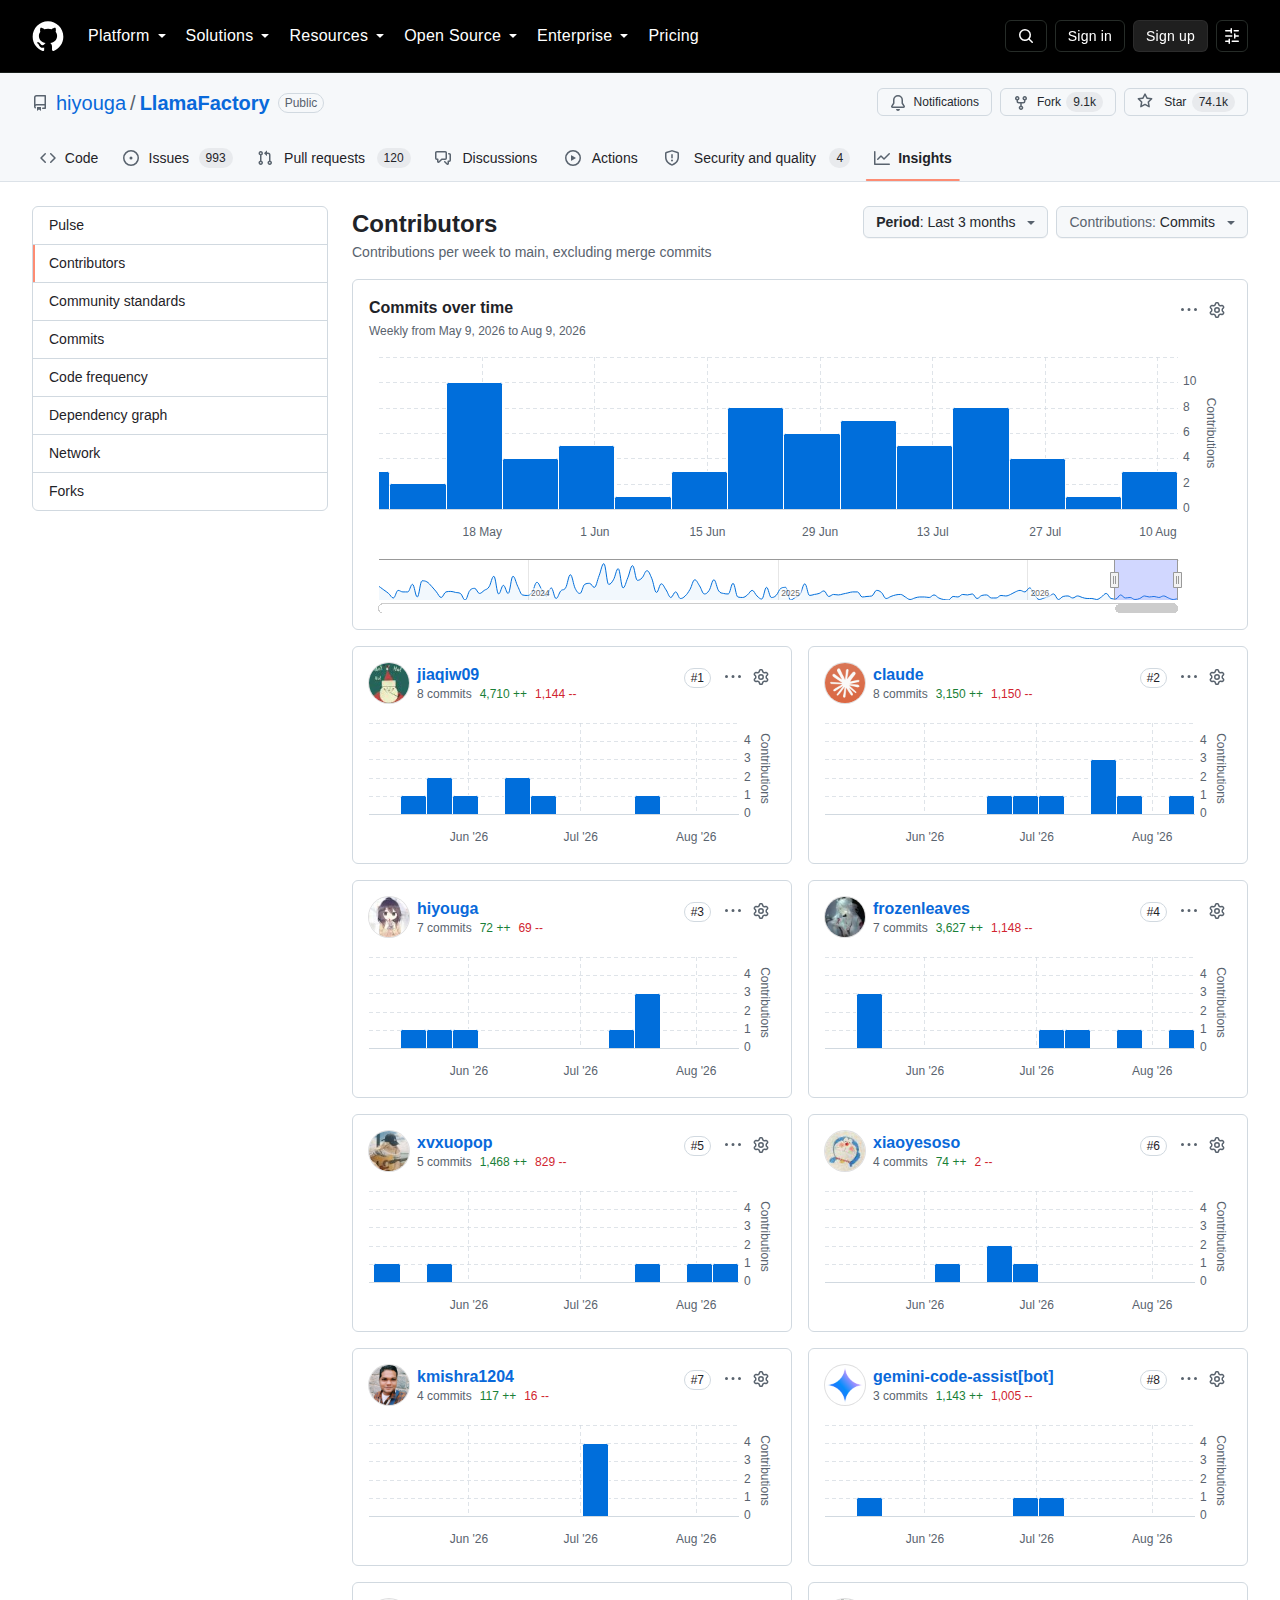Open the frozenleaves contributor profile link
Image resolution: width=1280 pixels, height=1600 pixels.
pos(921,908)
